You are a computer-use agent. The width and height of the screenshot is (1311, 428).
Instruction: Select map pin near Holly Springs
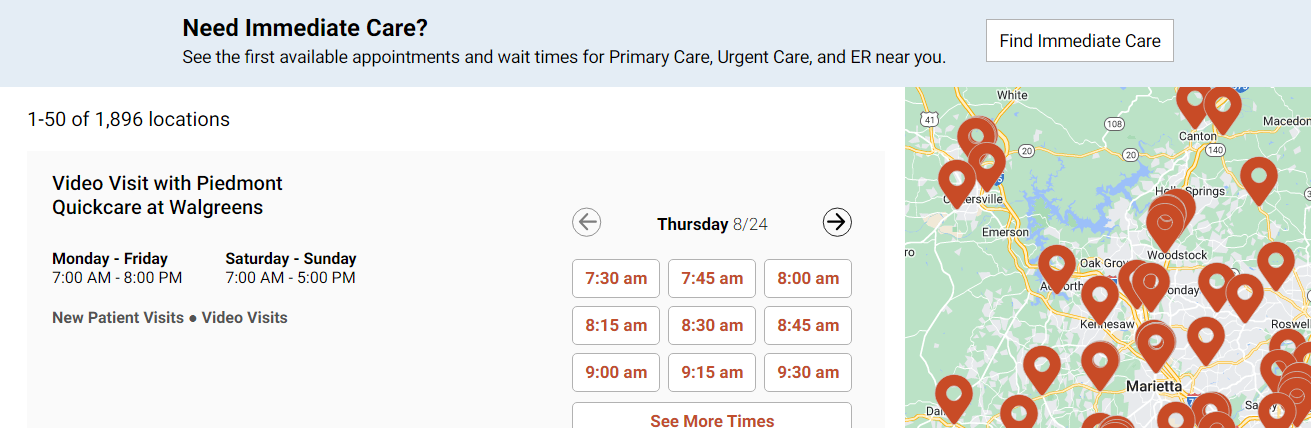[1259, 180]
